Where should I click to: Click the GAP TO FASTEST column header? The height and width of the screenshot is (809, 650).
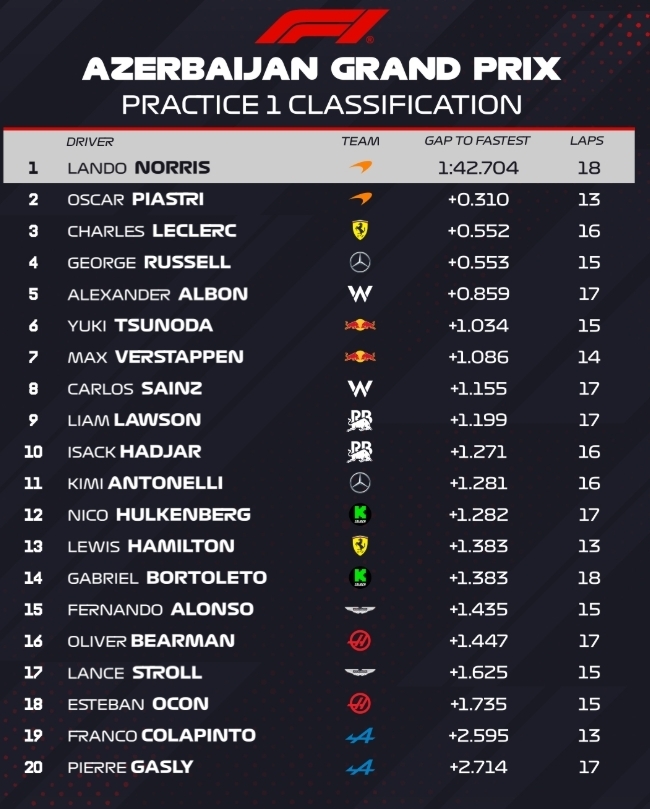pyautogui.click(x=477, y=142)
